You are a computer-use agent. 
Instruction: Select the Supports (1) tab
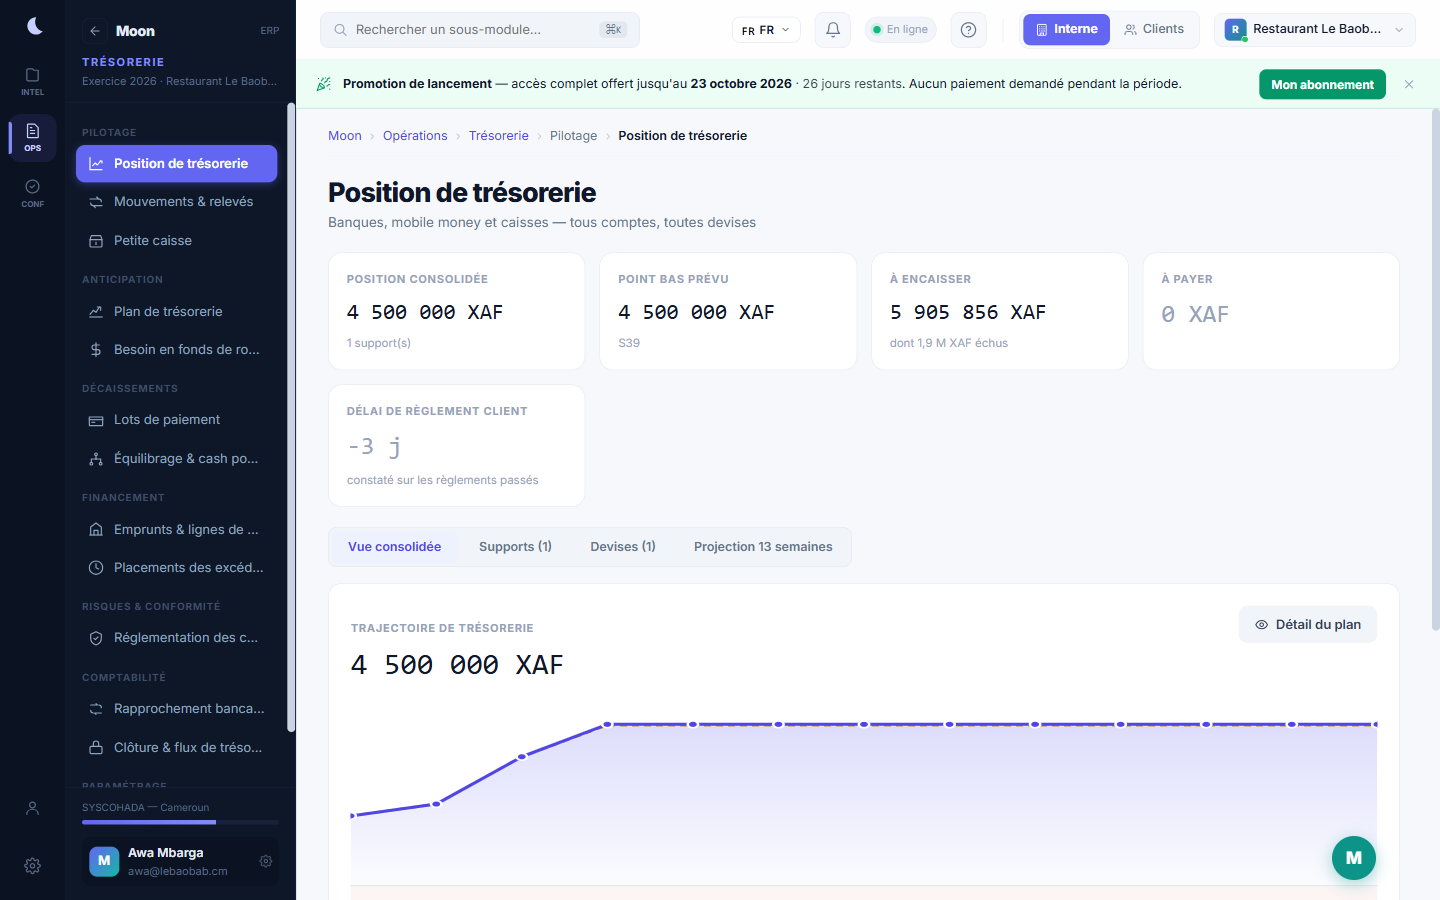[515, 547]
